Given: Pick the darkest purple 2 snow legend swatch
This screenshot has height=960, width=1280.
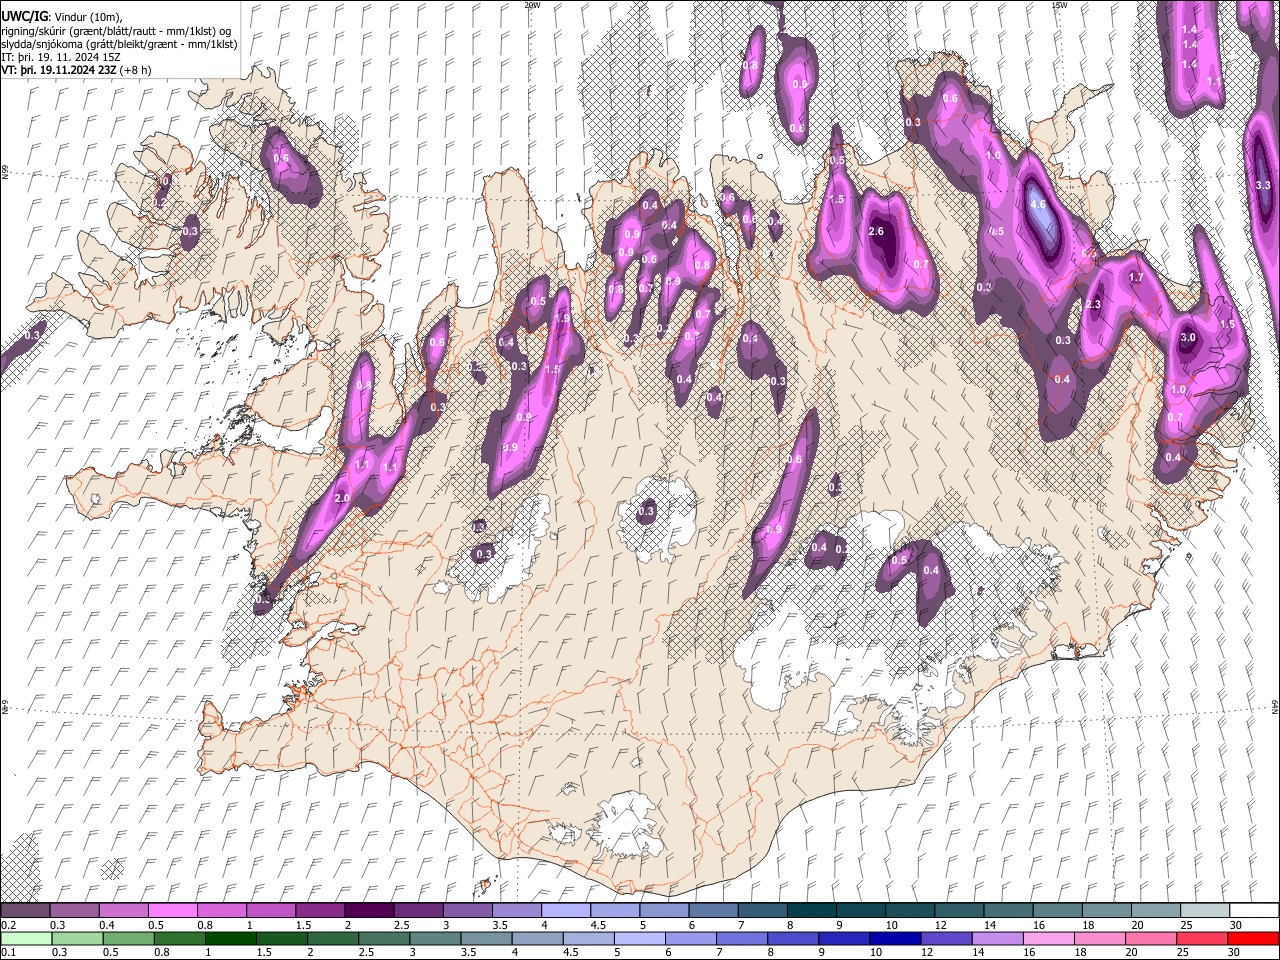Looking at the screenshot, I should 368,910.
